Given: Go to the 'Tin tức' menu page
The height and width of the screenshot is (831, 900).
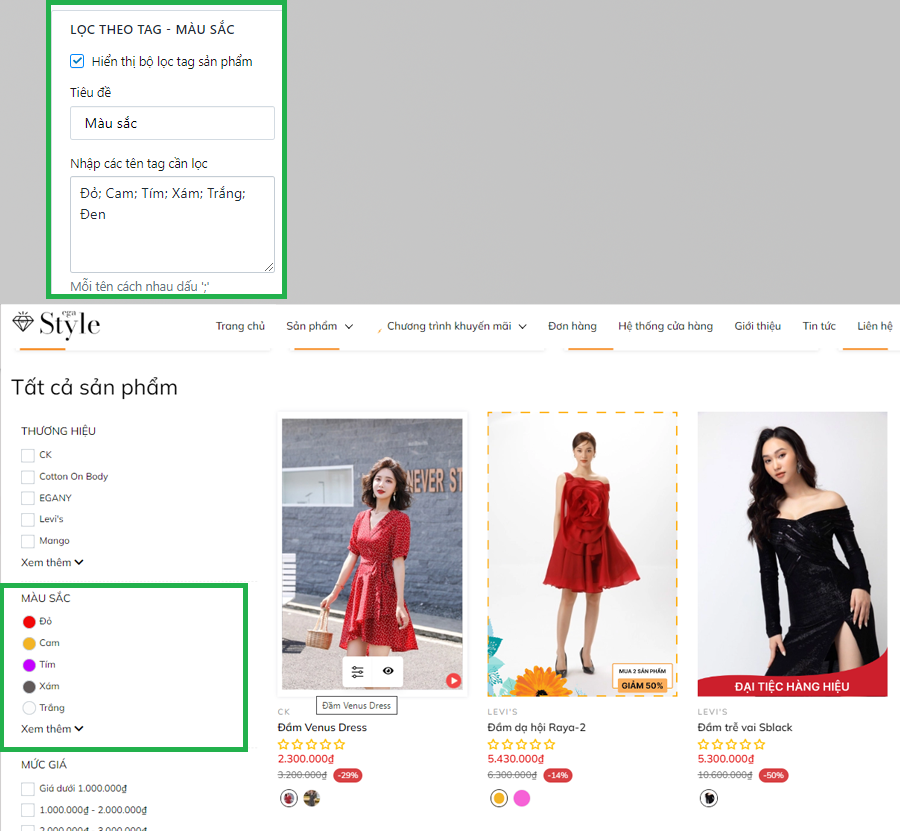Looking at the screenshot, I should 819,326.
